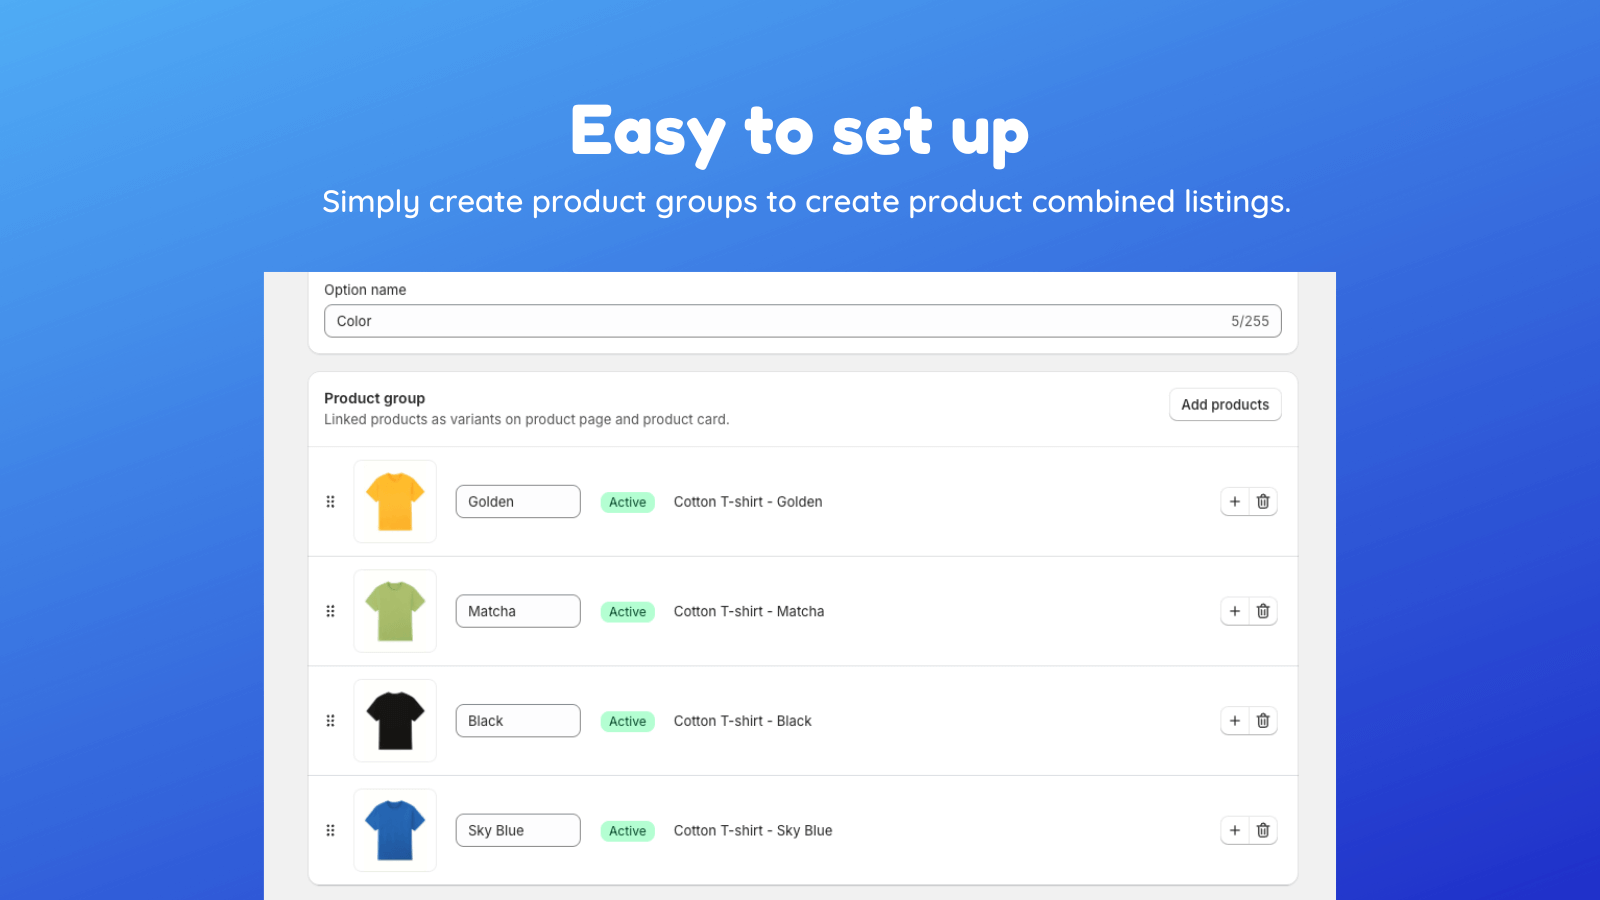This screenshot has width=1600, height=900.
Task: Select the trash icon on the Sky Blue row
Action: tap(1263, 830)
